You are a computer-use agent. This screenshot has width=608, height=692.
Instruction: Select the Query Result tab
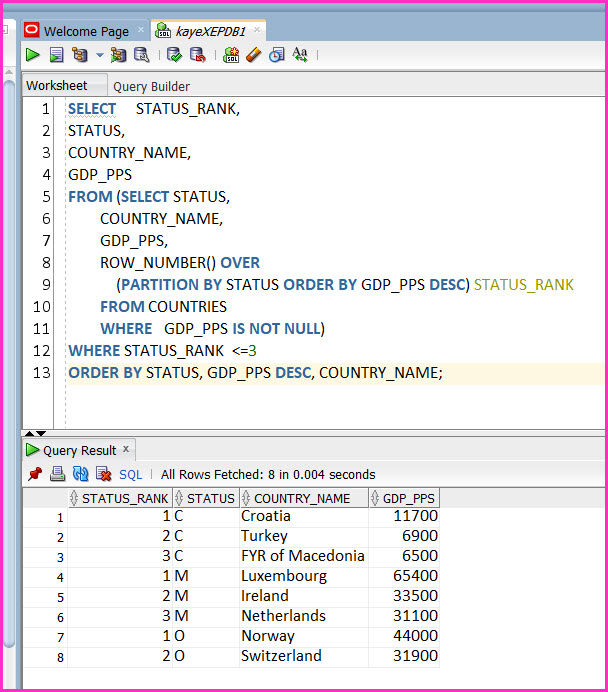tap(79, 450)
